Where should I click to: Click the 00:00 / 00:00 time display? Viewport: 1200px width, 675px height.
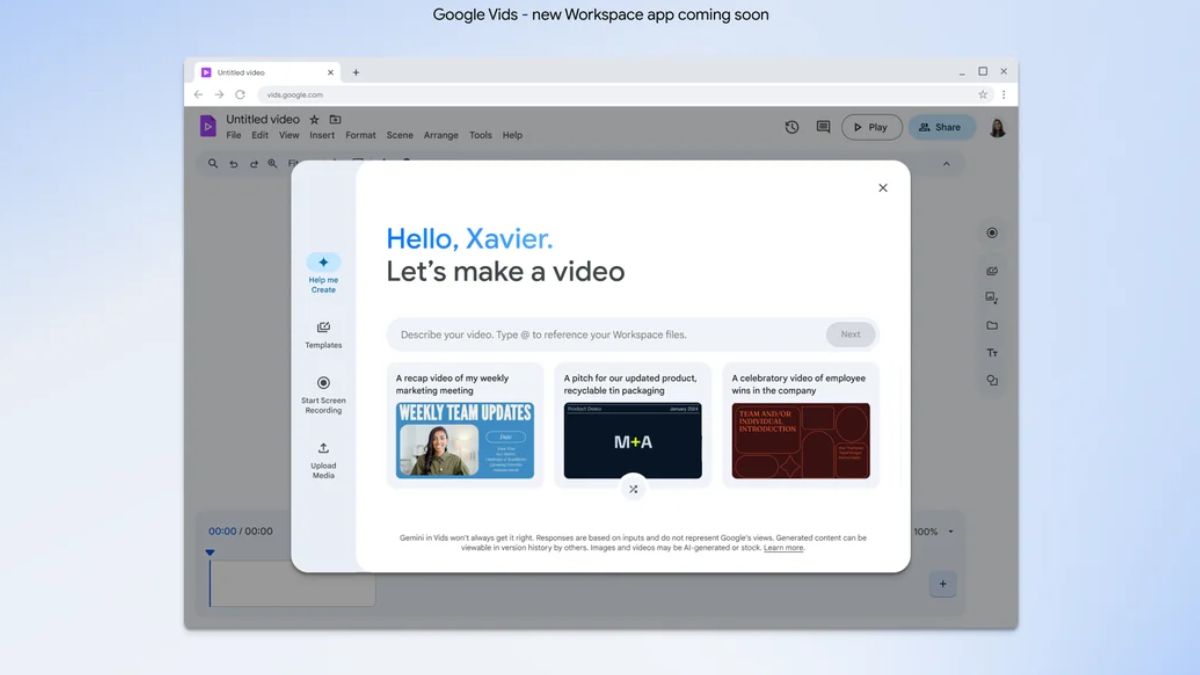pyautogui.click(x=240, y=531)
